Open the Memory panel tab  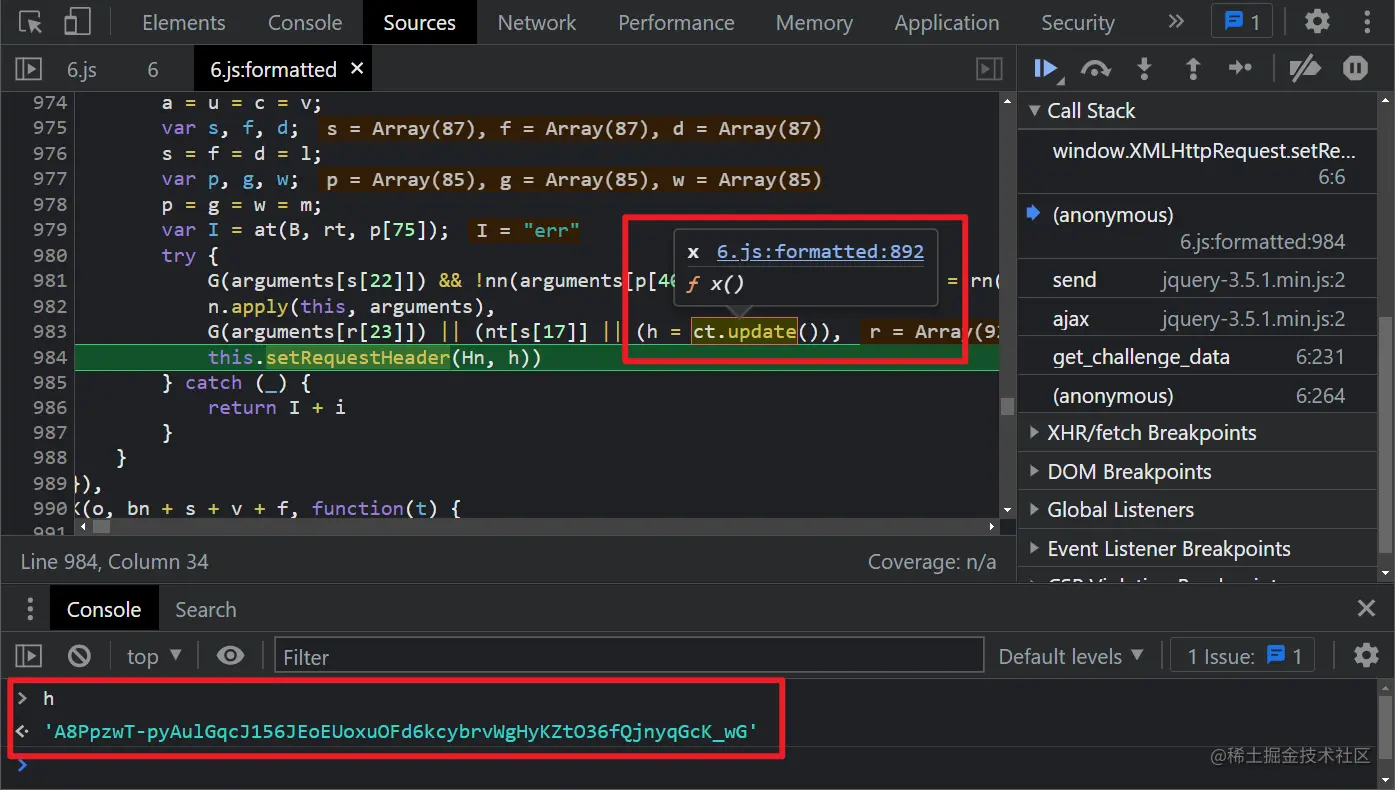tap(814, 22)
